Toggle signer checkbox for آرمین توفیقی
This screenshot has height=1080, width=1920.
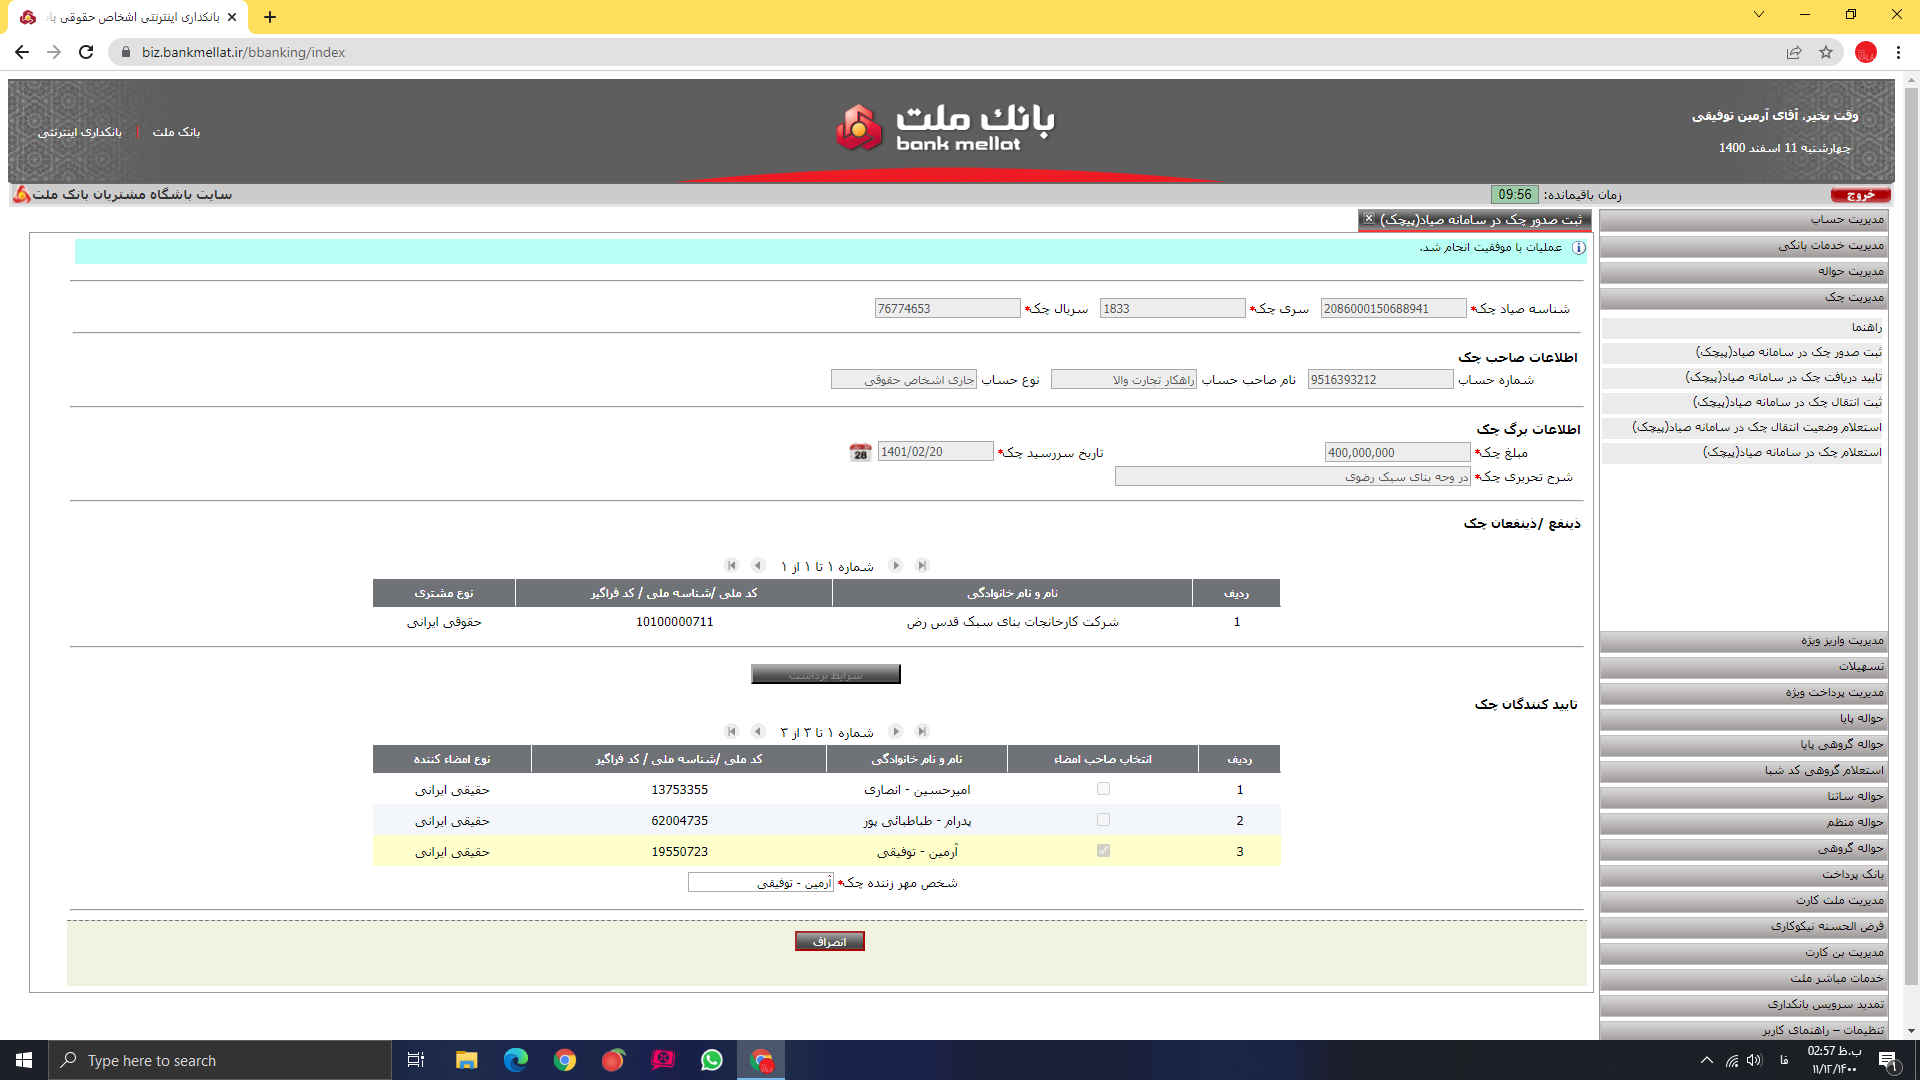1103,851
